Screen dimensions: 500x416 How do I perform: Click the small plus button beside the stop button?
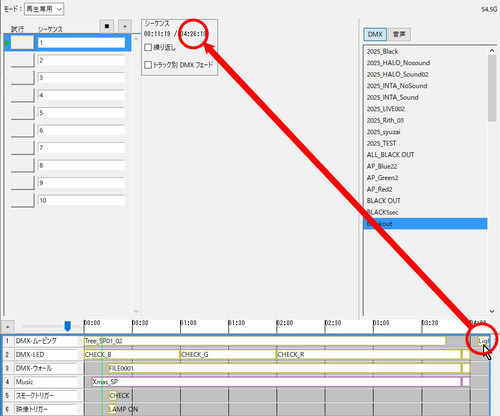pyautogui.click(x=125, y=26)
